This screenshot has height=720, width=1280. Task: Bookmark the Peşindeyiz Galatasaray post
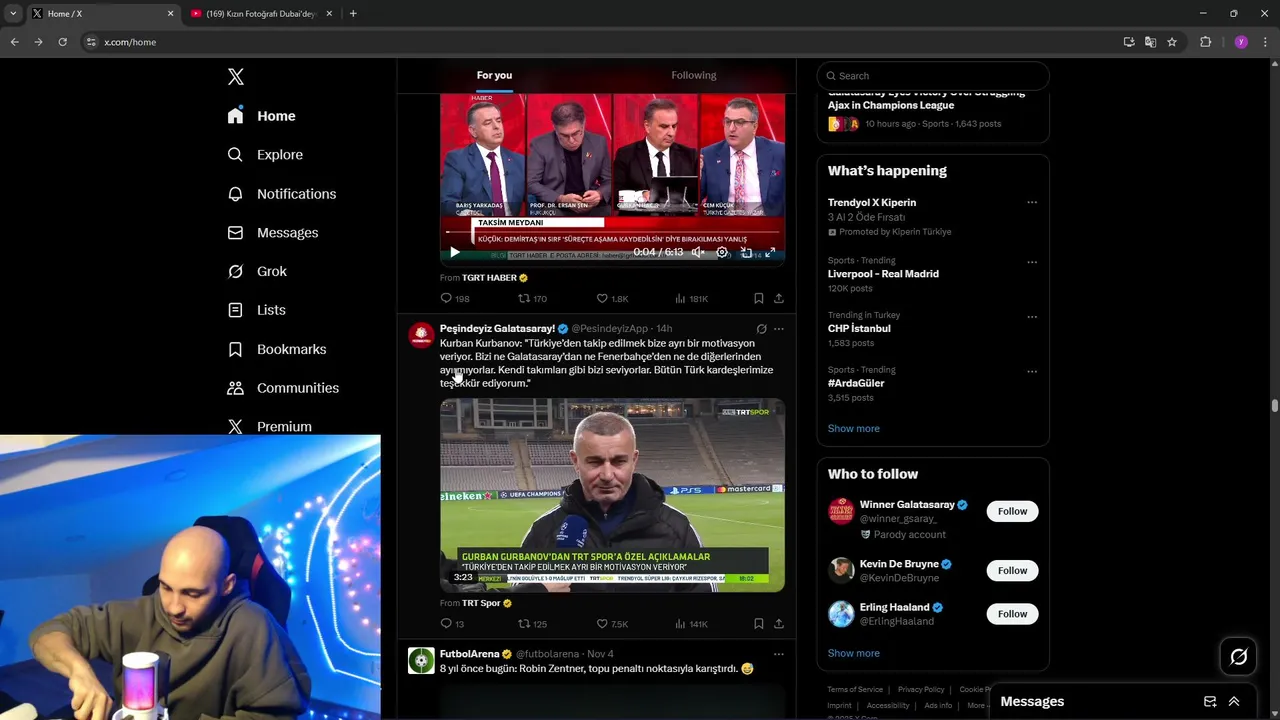(x=759, y=624)
